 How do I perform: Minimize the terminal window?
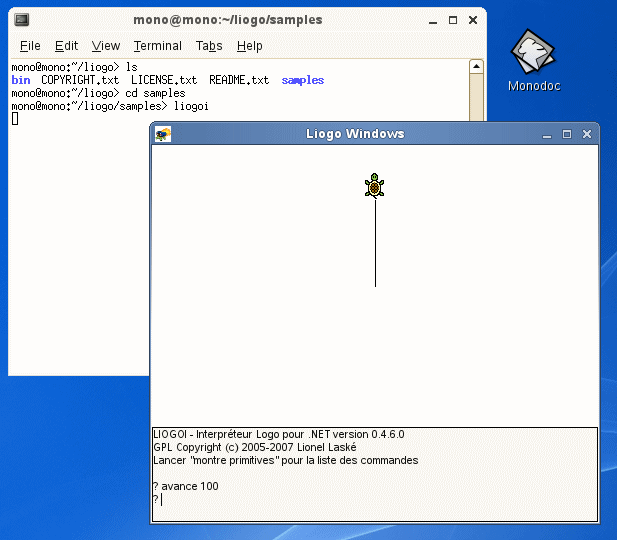click(x=433, y=20)
